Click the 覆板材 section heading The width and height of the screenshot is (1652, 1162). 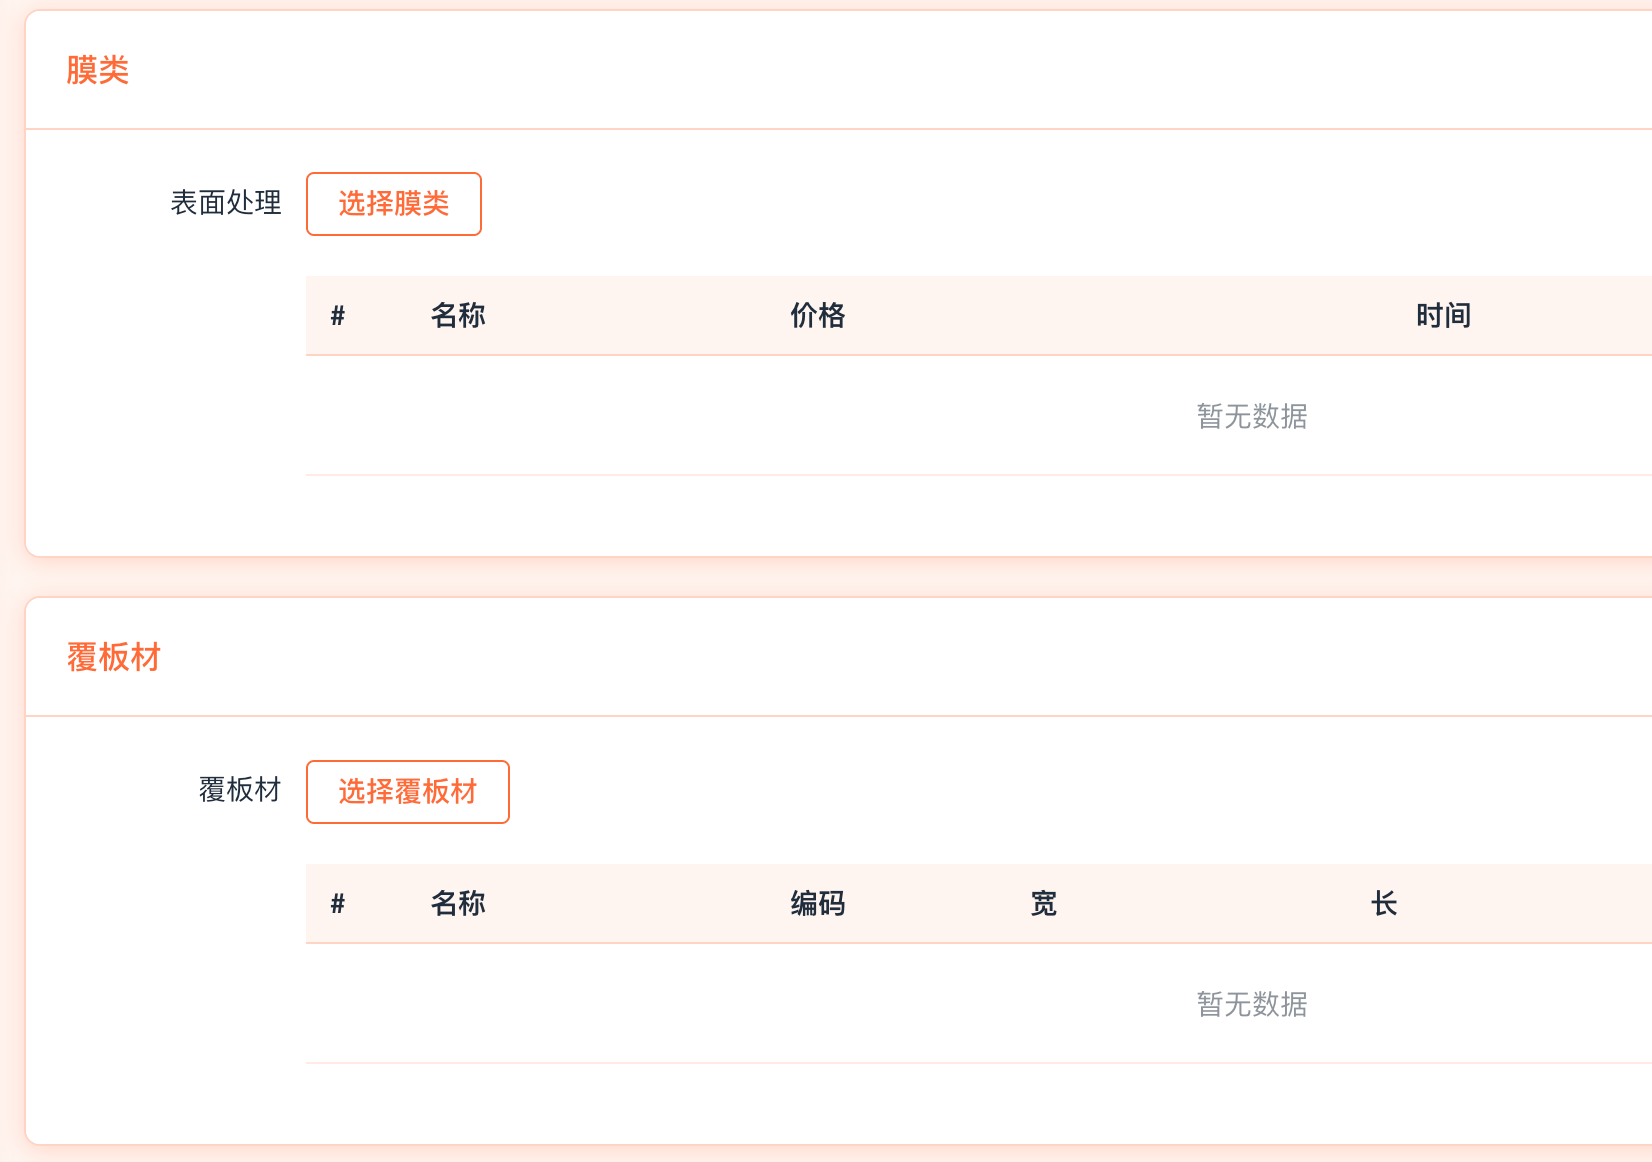(x=114, y=657)
